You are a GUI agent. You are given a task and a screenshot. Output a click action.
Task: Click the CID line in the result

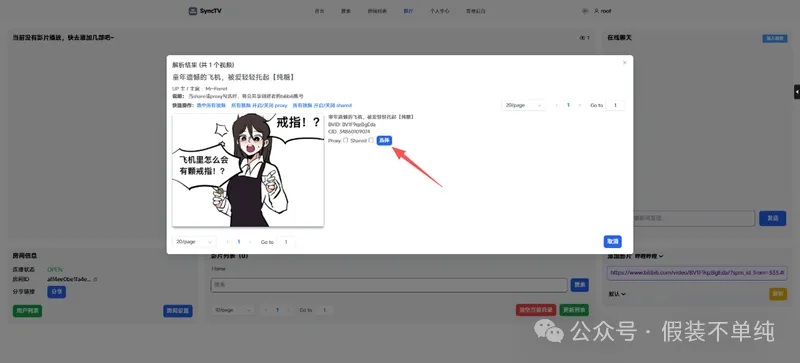(349, 132)
